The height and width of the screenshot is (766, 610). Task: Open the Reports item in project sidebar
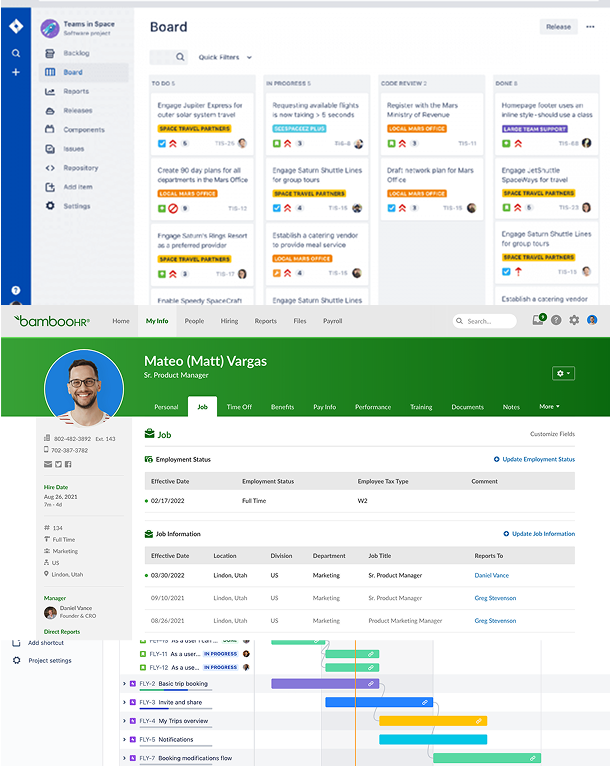pos(76,92)
